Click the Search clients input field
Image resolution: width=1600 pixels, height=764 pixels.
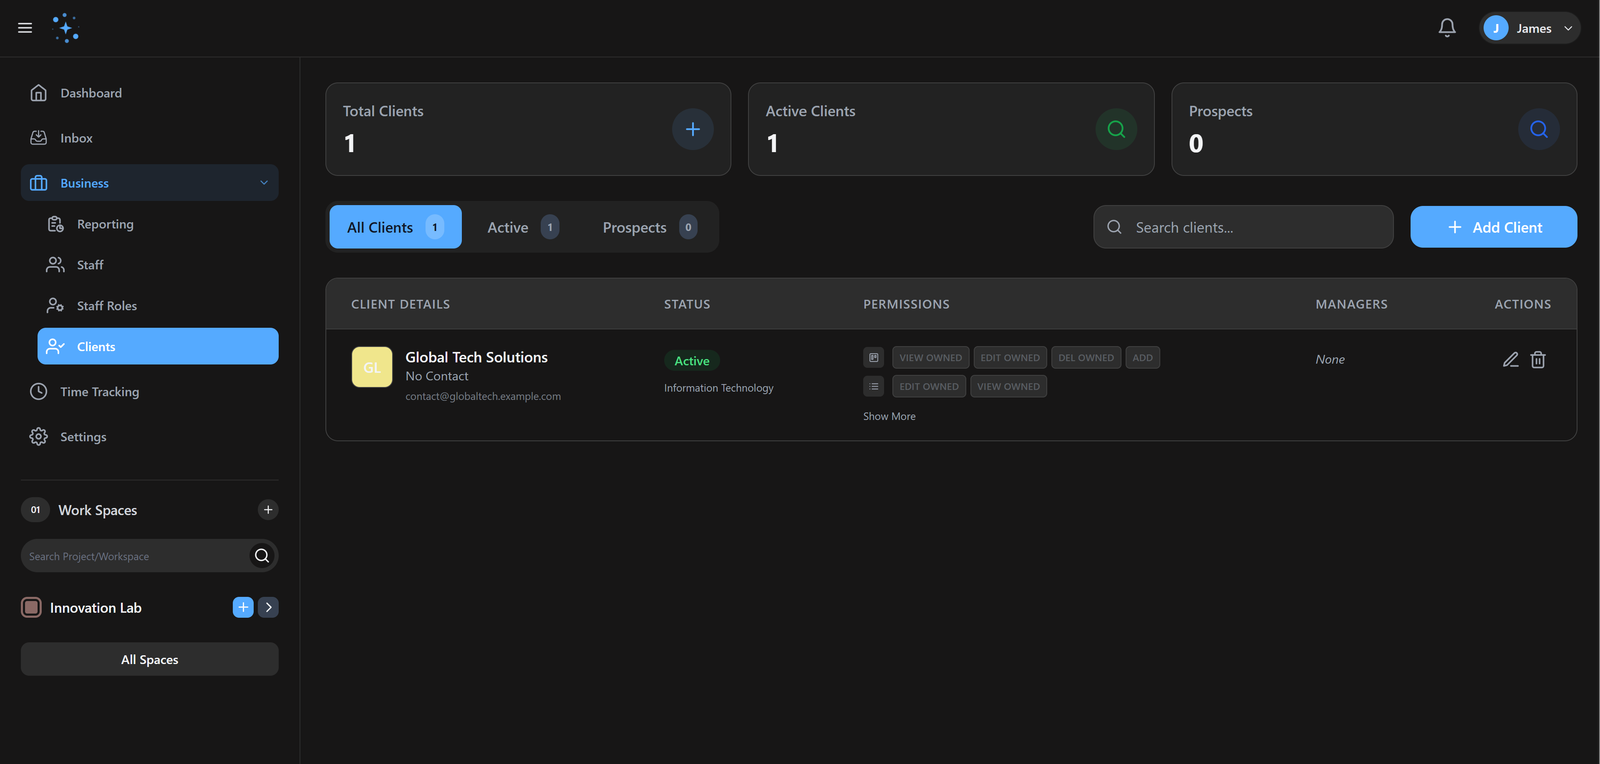point(1255,227)
